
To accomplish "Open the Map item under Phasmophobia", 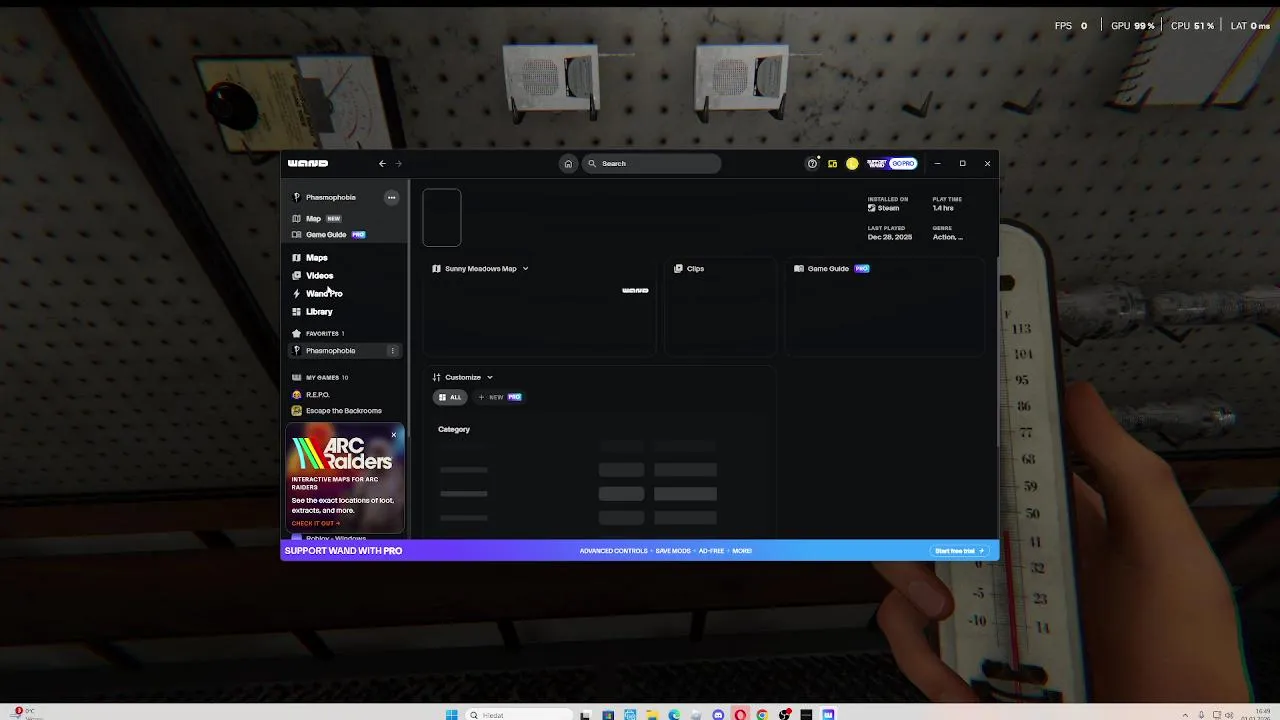I will (x=316, y=219).
